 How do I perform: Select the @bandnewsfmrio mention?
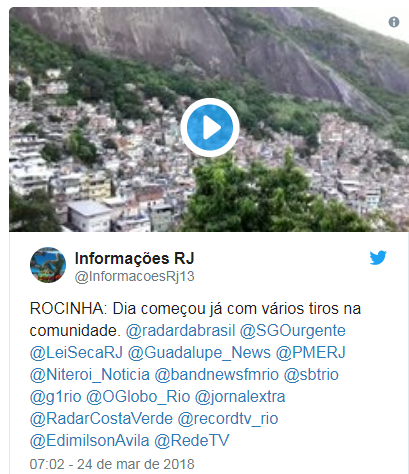[x=217, y=375]
